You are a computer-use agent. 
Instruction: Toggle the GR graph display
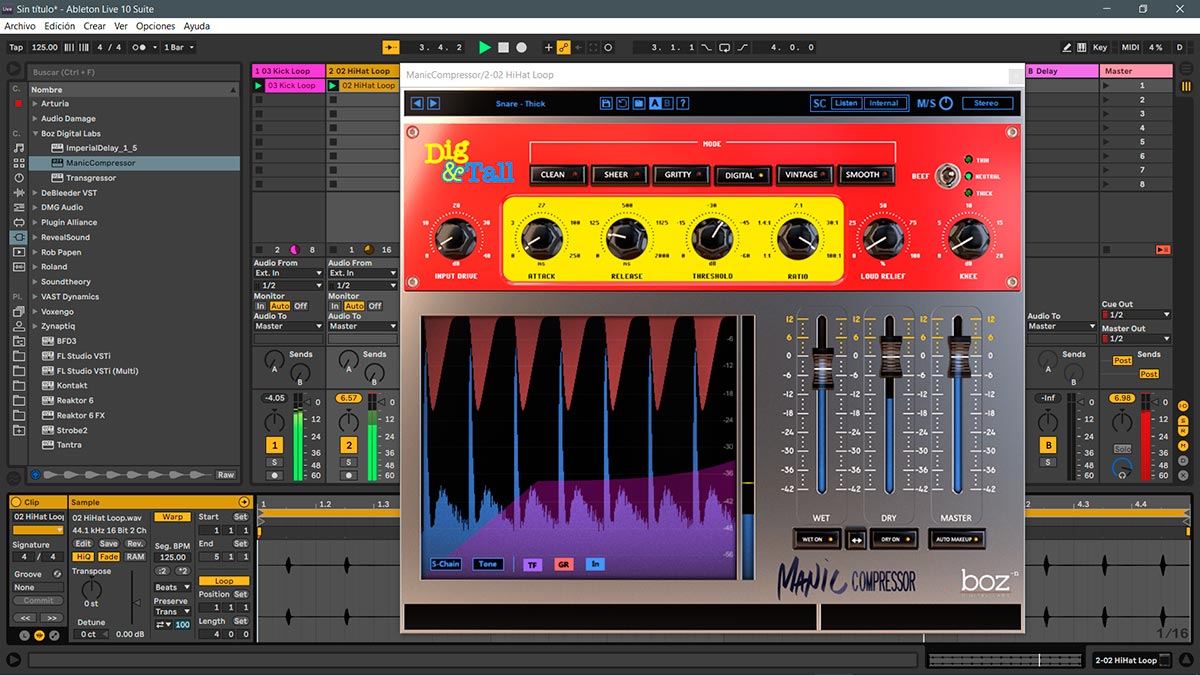click(563, 564)
